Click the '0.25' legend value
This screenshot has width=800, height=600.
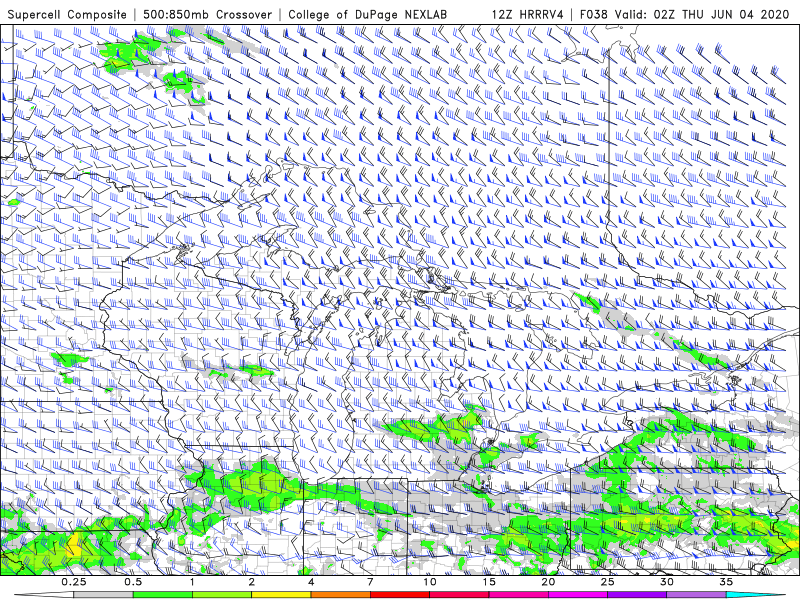(74, 582)
